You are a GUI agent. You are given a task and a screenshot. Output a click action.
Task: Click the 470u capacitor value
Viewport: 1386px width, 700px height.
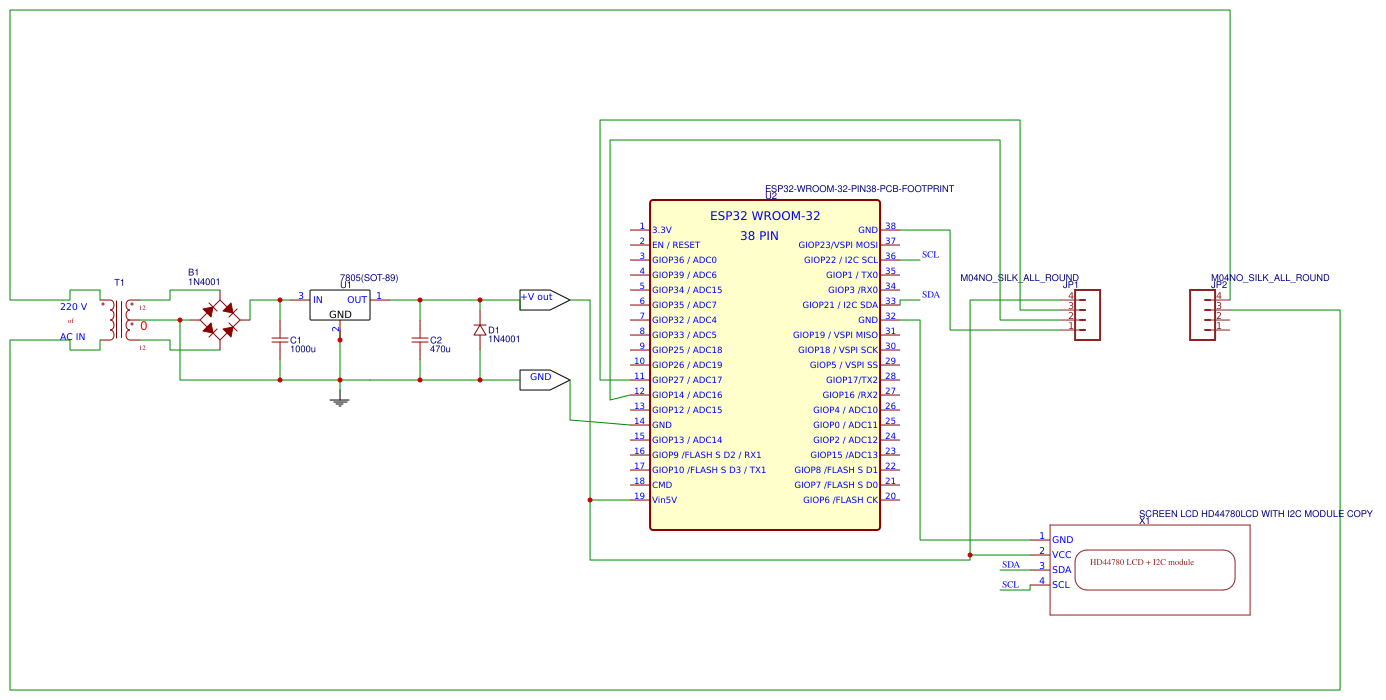(x=440, y=349)
